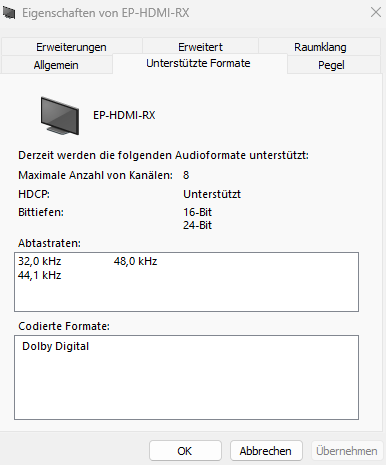The width and height of the screenshot is (386, 465).
Task: Select 32,0 kHz in Abtastraten list
Action: (40, 261)
